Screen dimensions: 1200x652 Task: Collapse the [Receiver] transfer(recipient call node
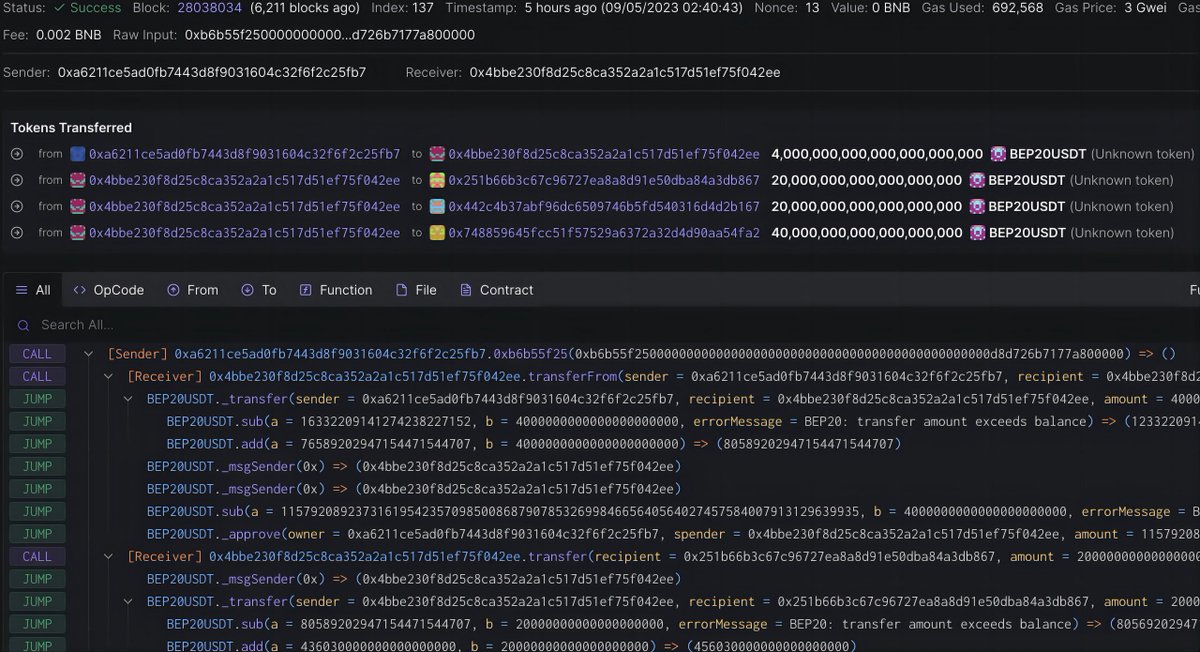109,557
